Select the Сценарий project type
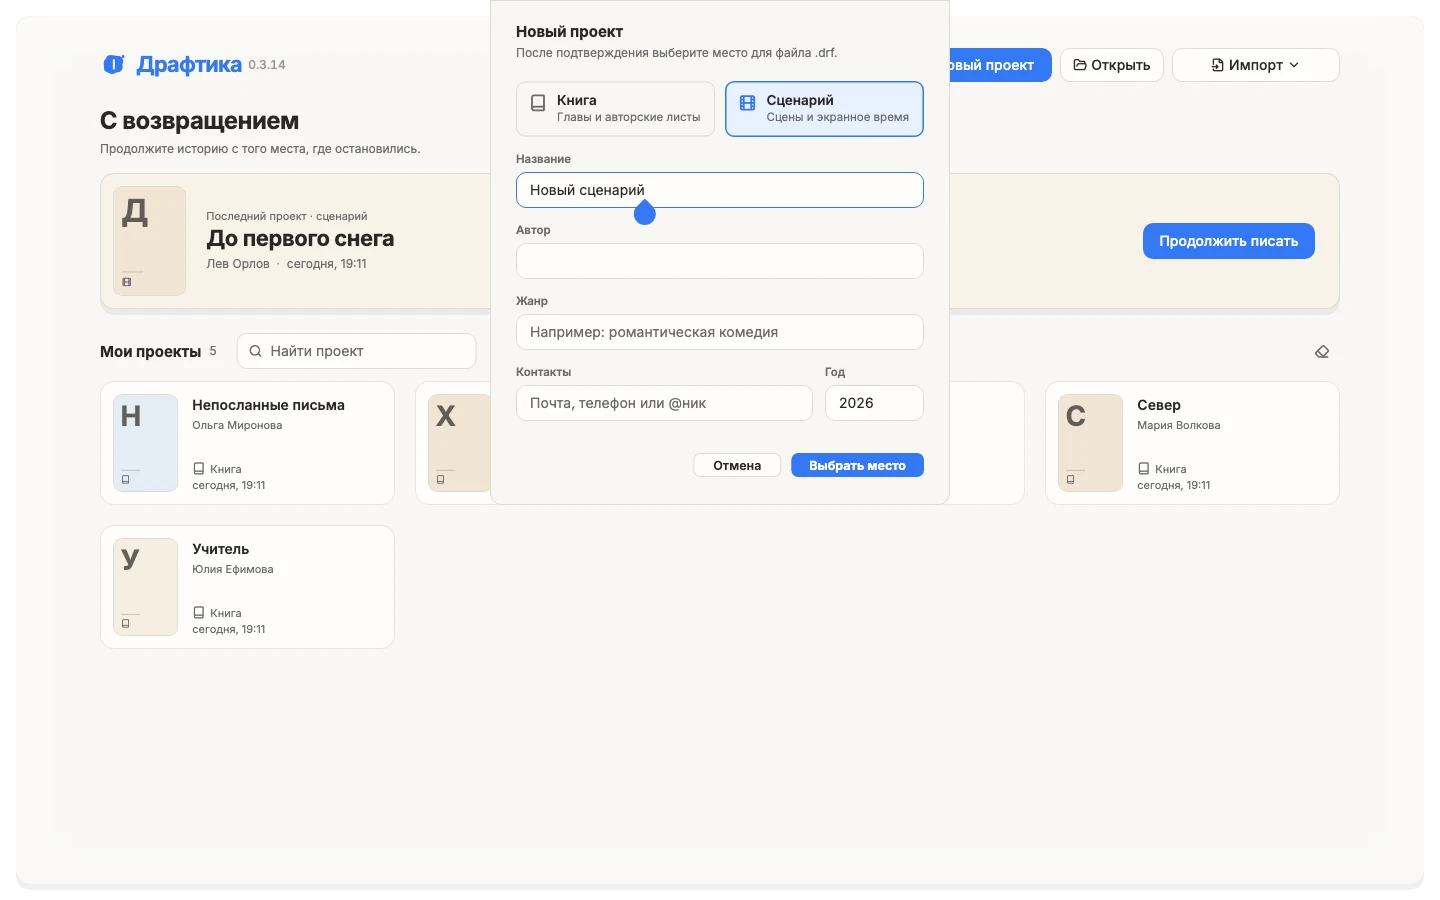This screenshot has height=900, width=1440. (824, 108)
